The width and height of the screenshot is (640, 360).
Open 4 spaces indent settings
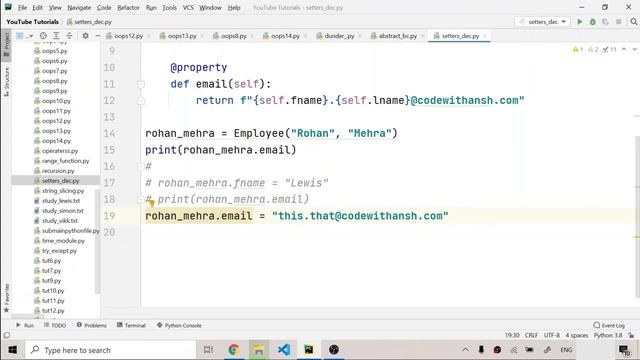tap(577, 335)
